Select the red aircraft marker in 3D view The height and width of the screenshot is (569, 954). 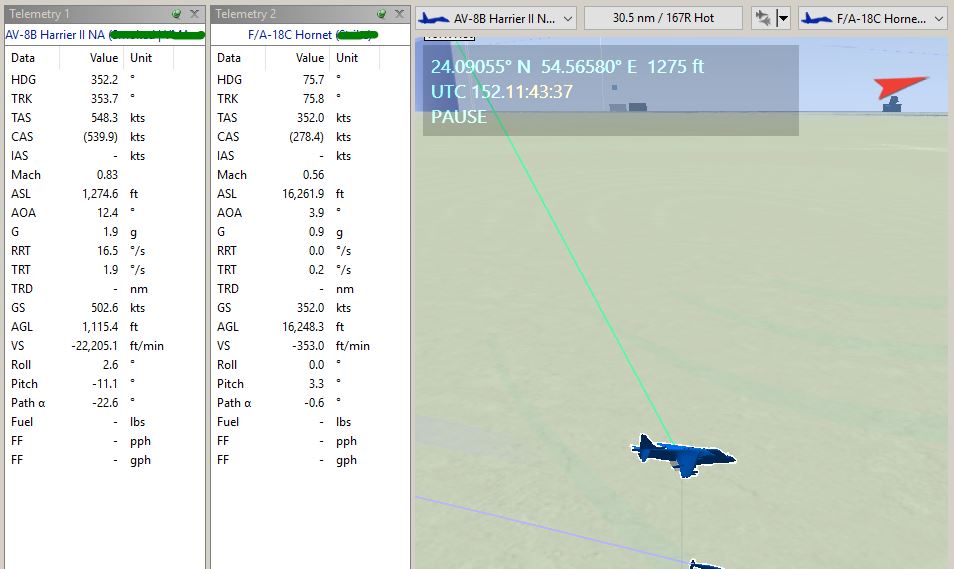click(x=900, y=86)
